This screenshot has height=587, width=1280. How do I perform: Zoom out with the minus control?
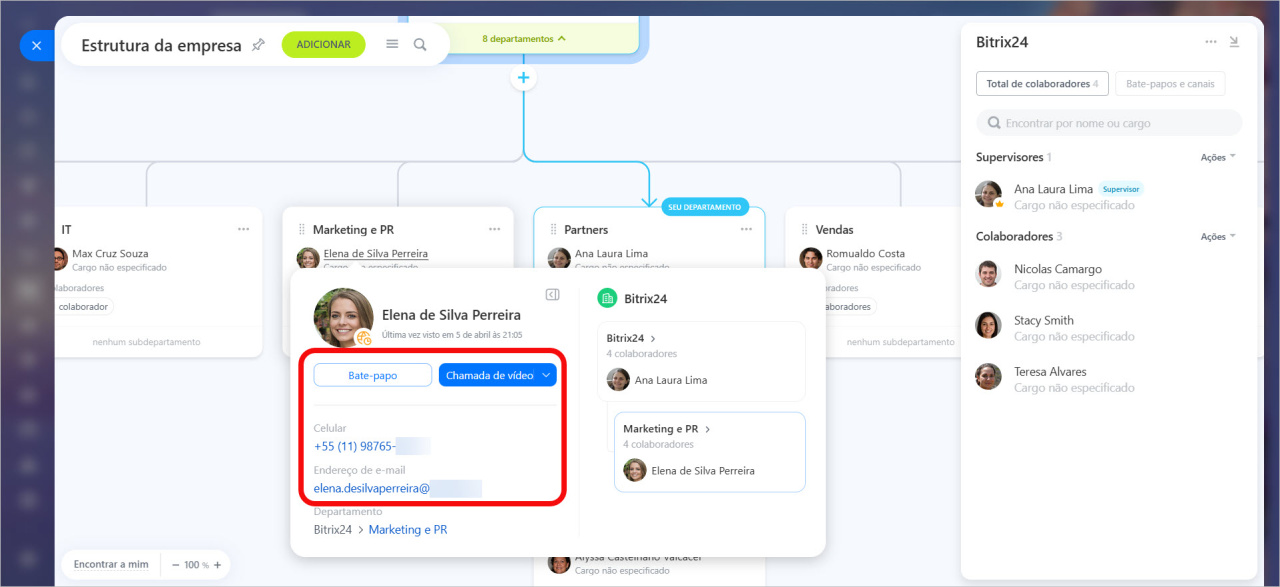174,565
